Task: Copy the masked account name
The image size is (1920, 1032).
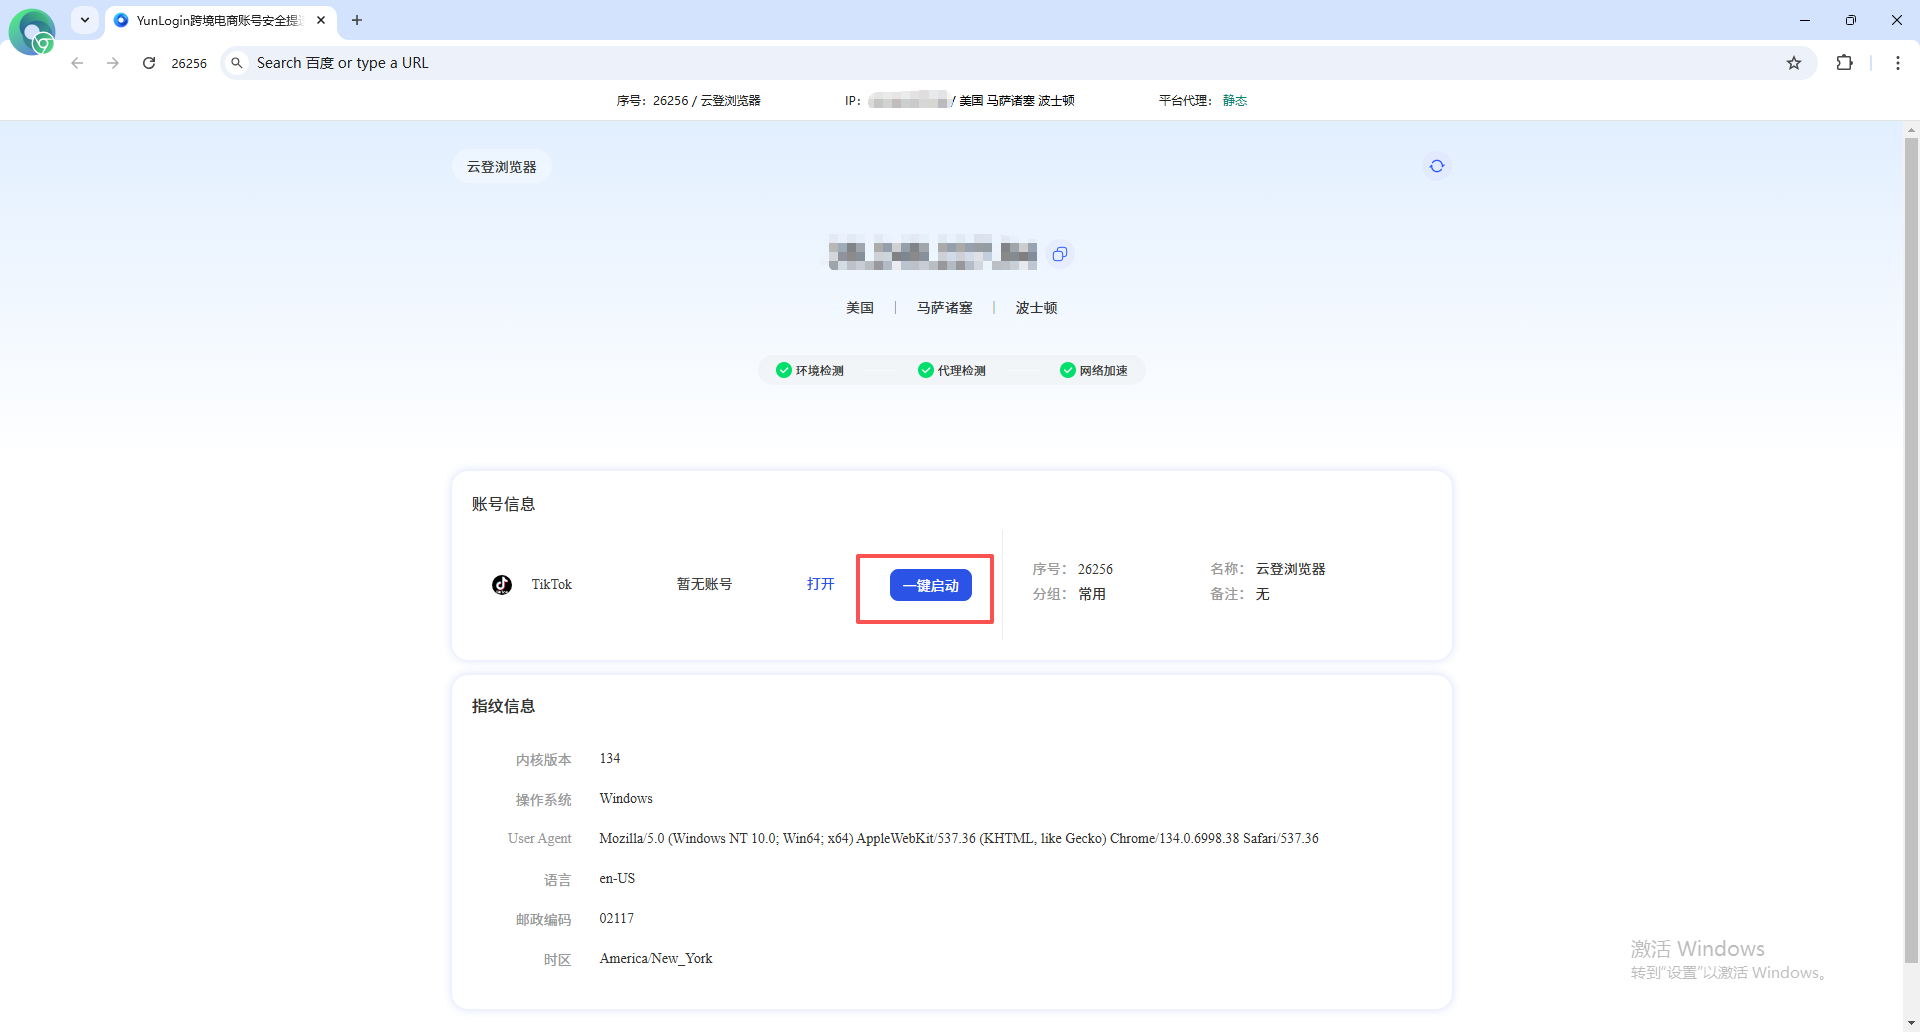Action: tap(1060, 254)
